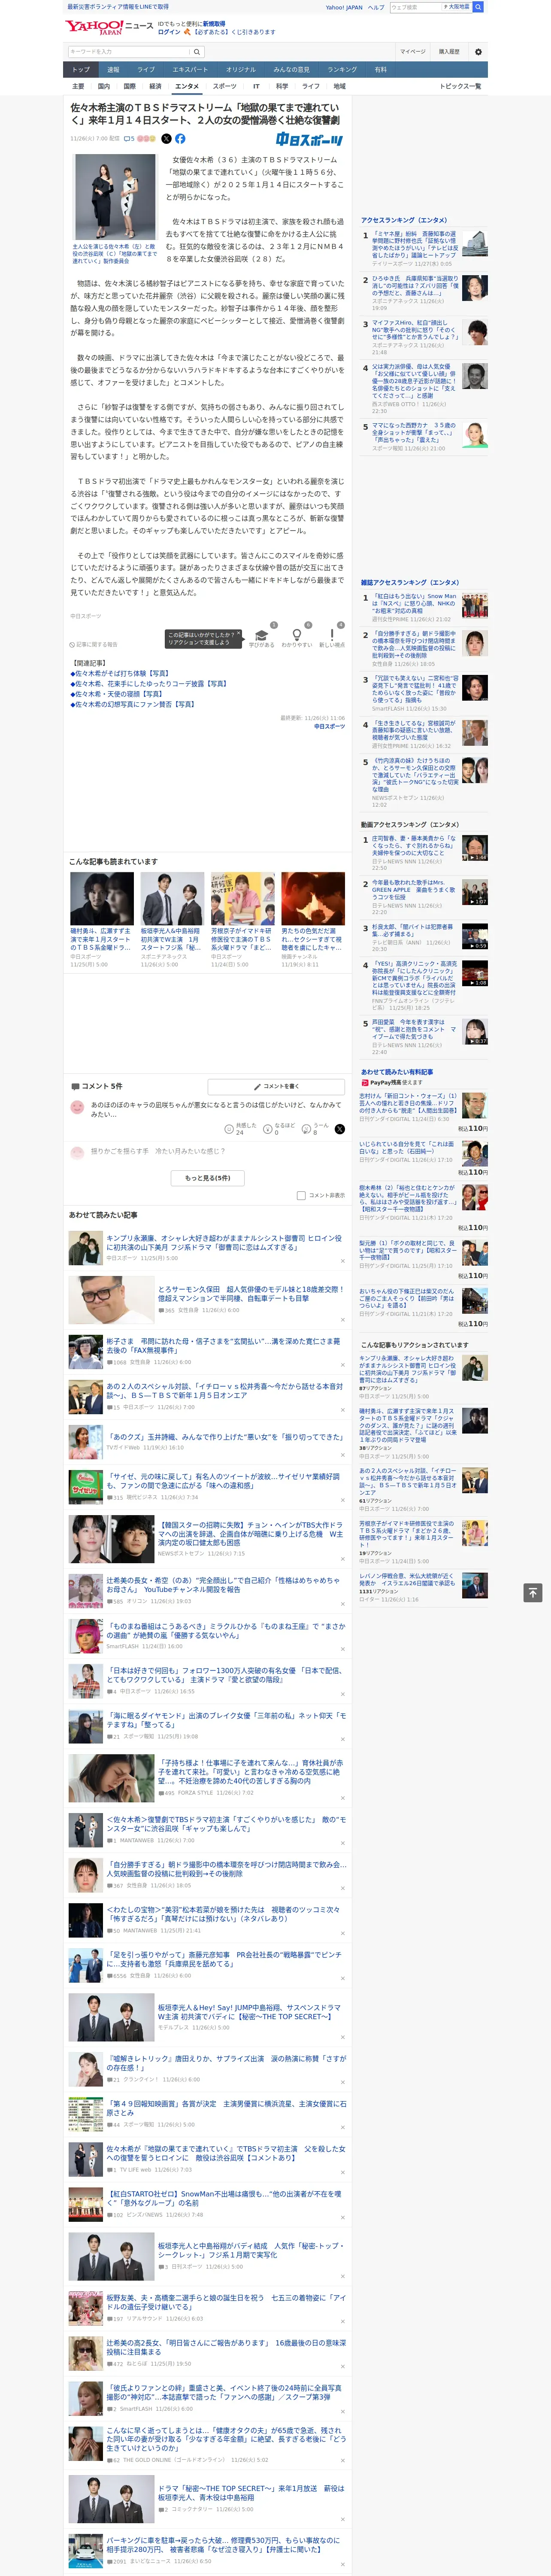Open the 国際 category
This screenshot has height=2576, width=551.
129,86
